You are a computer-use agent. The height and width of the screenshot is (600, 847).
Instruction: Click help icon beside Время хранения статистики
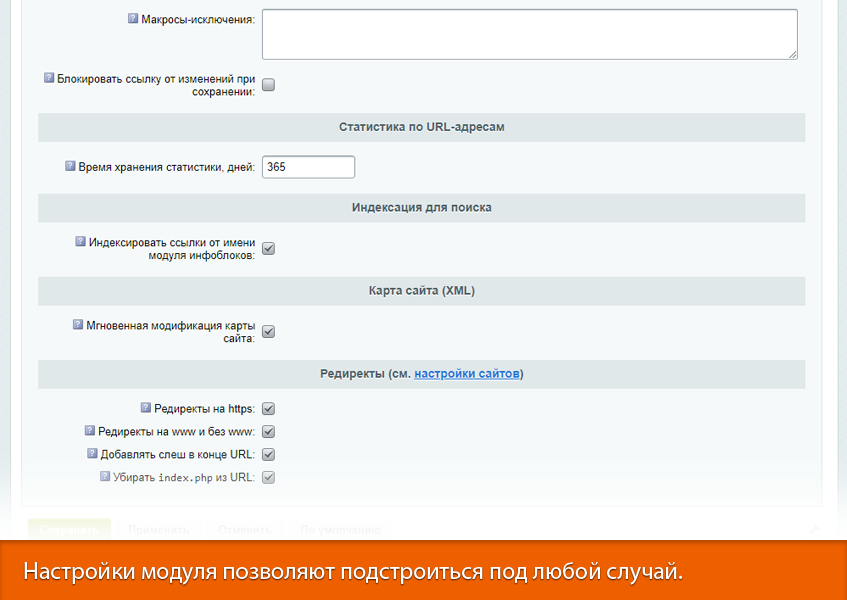(x=70, y=166)
